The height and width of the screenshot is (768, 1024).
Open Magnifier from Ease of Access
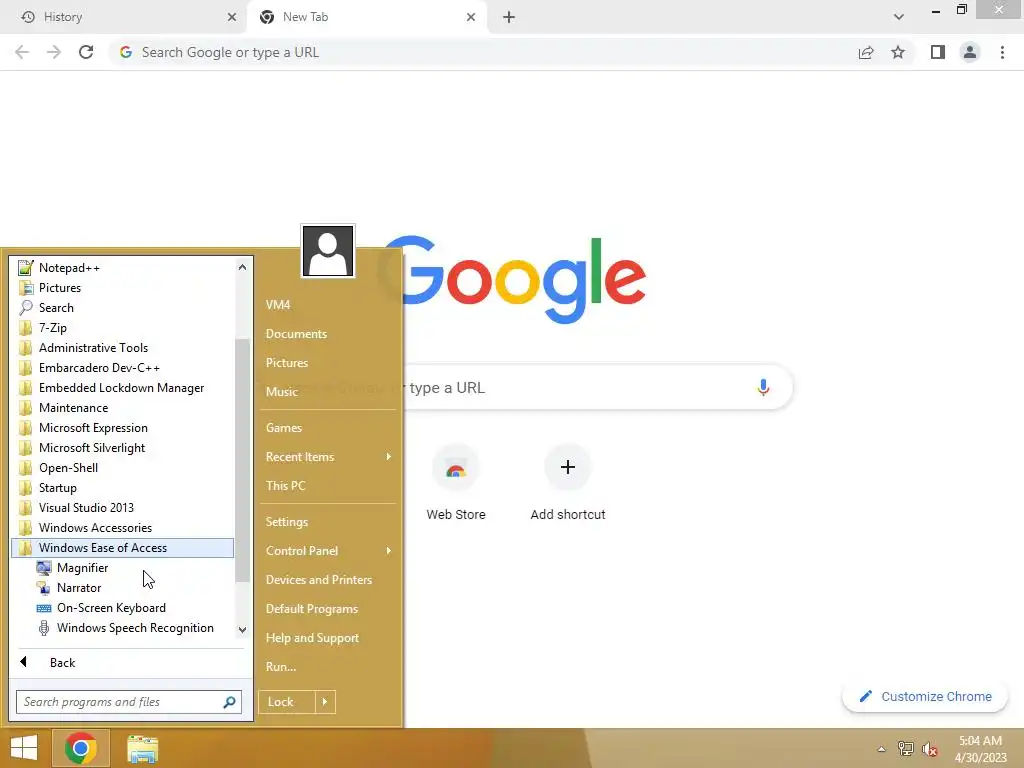click(x=82, y=568)
